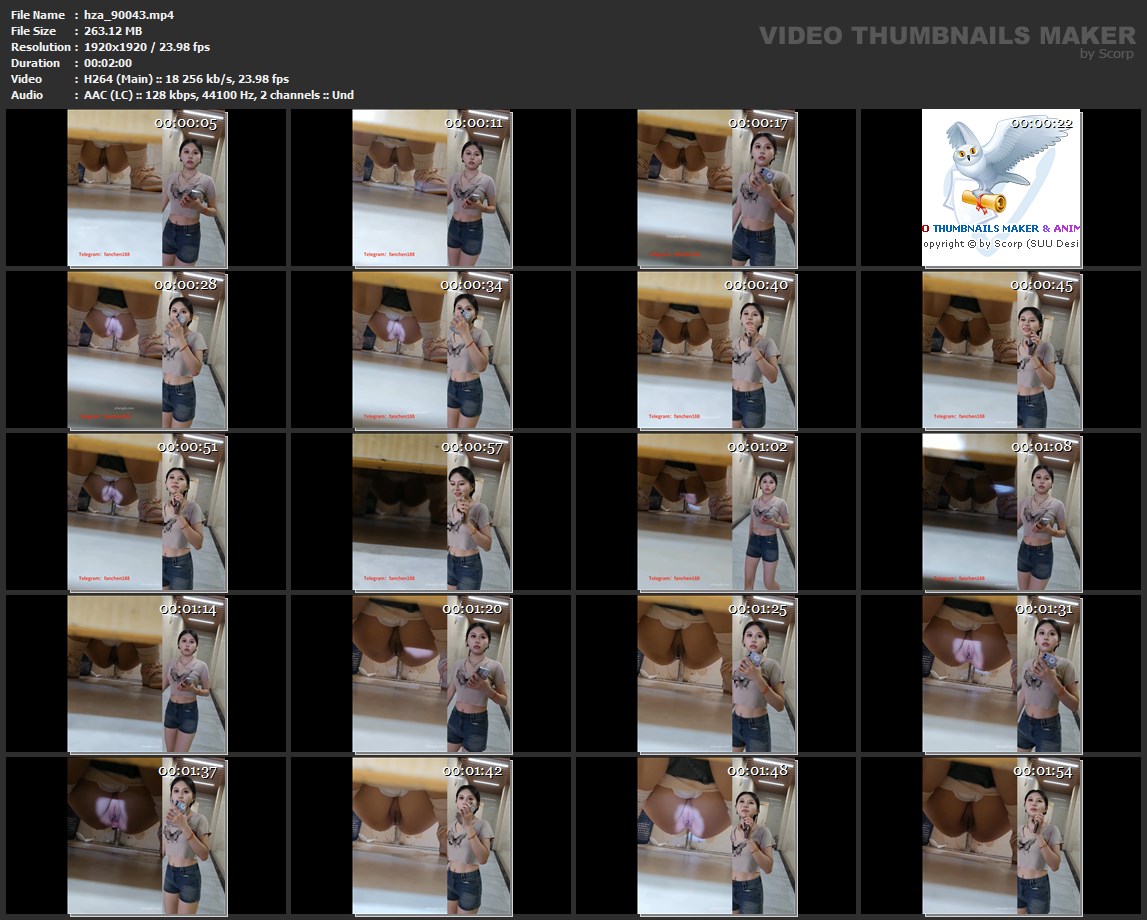Select the thumbnail stamped 00:01:08
Image resolution: width=1147 pixels, height=920 pixels.
pos(1001,512)
